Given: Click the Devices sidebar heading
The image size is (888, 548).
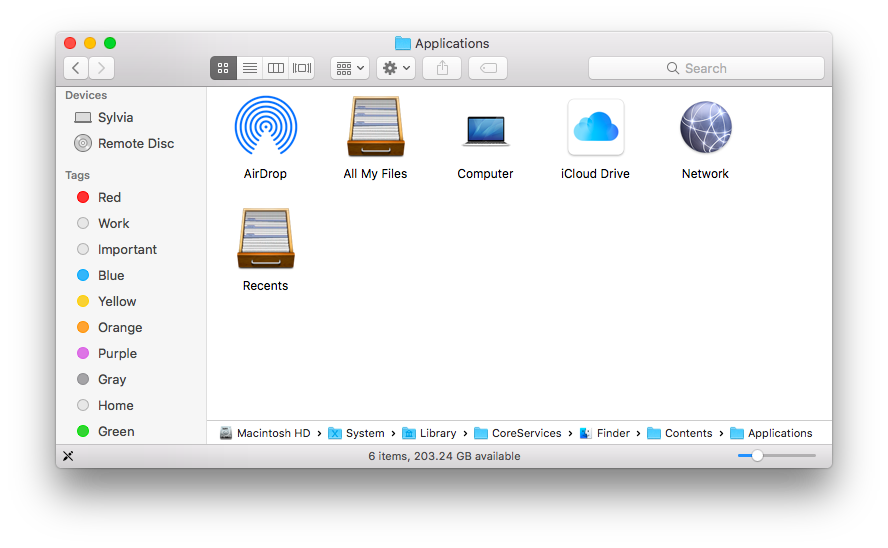Looking at the screenshot, I should [86, 95].
